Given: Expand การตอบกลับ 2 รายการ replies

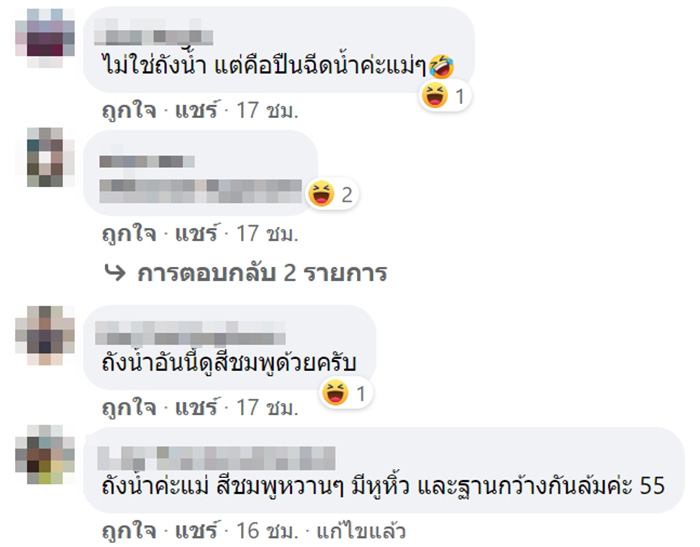Looking at the screenshot, I should 262,272.
